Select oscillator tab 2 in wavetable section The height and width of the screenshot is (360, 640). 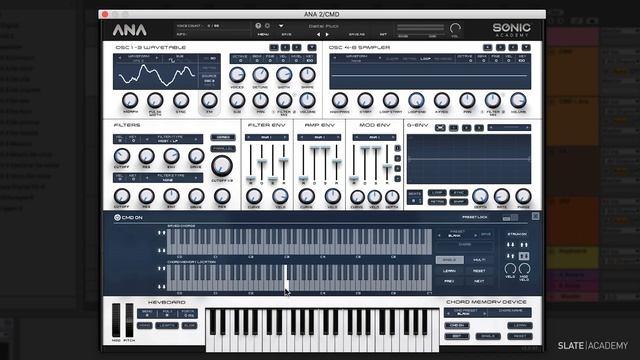[x=285, y=47]
